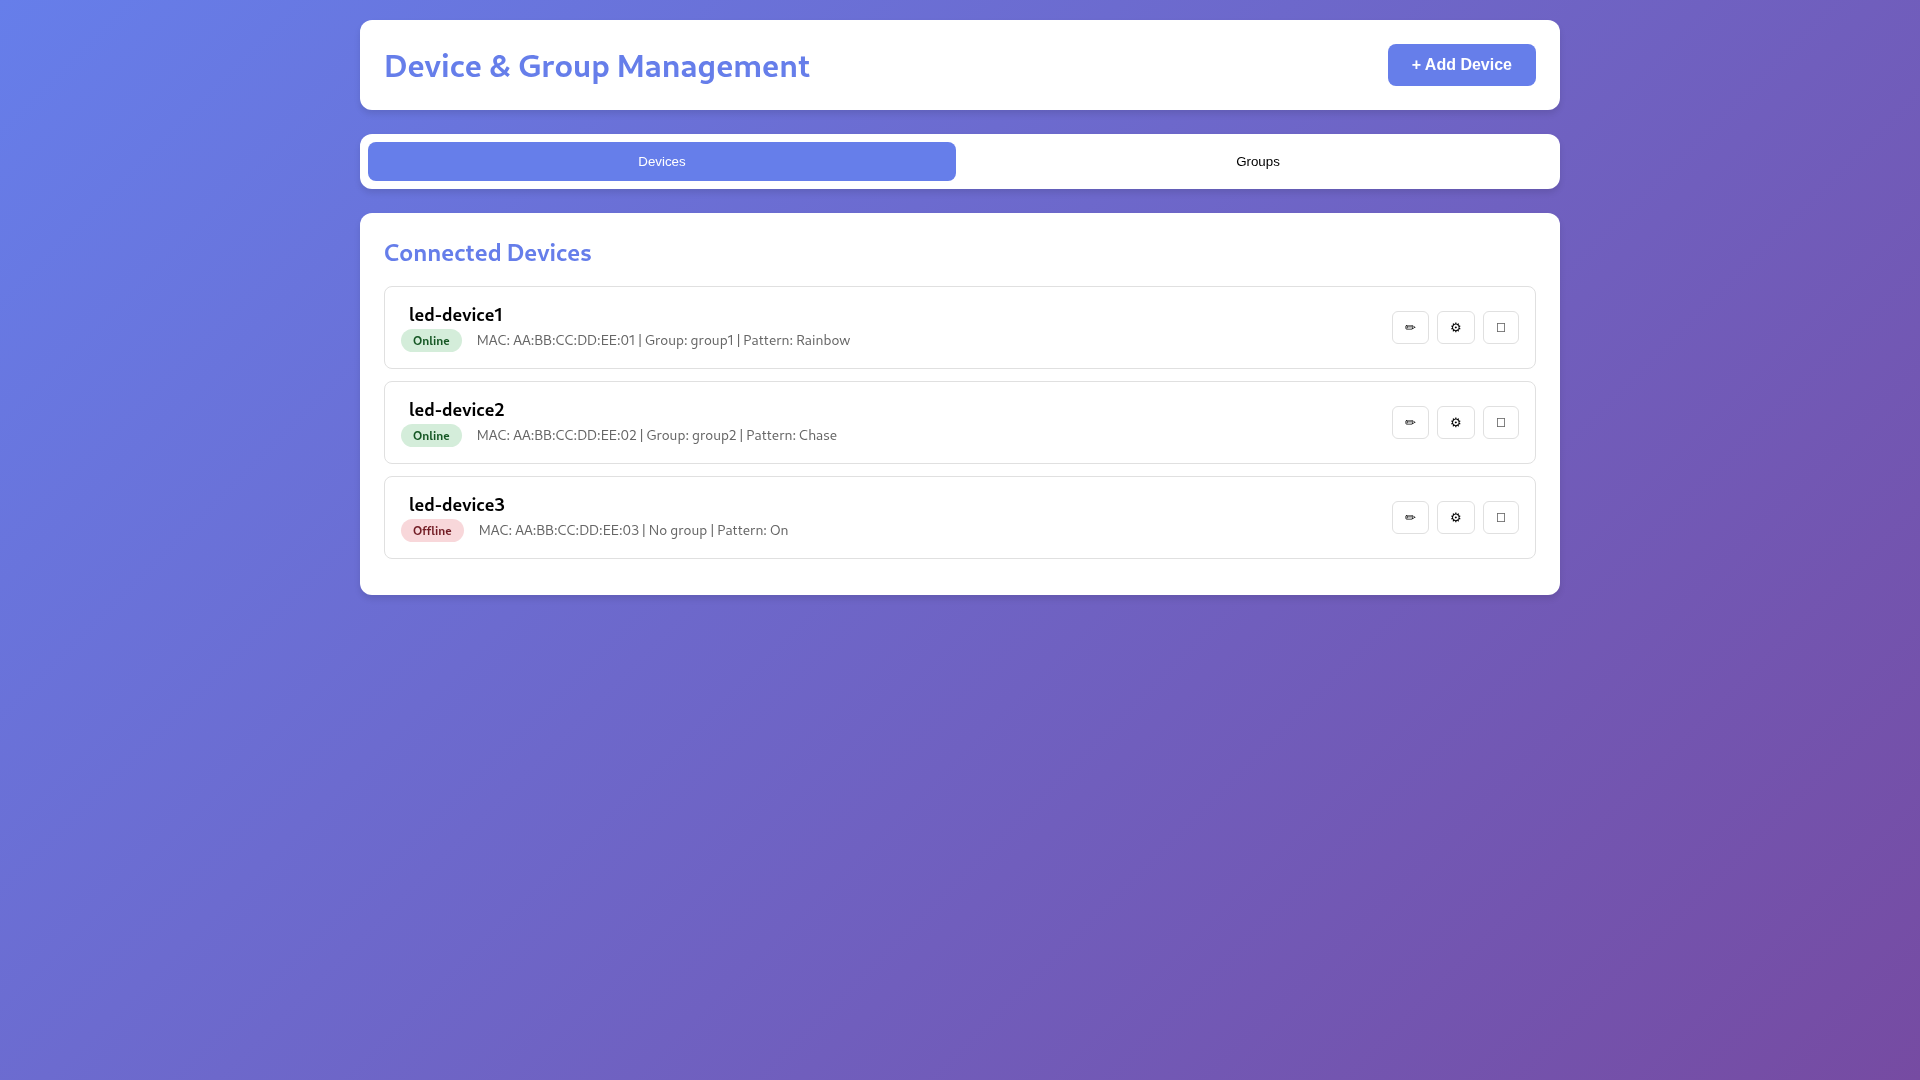The width and height of the screenshot is (1920, 1080).
Task: Open gear settings for led-device3
Action: (1455, 517)
